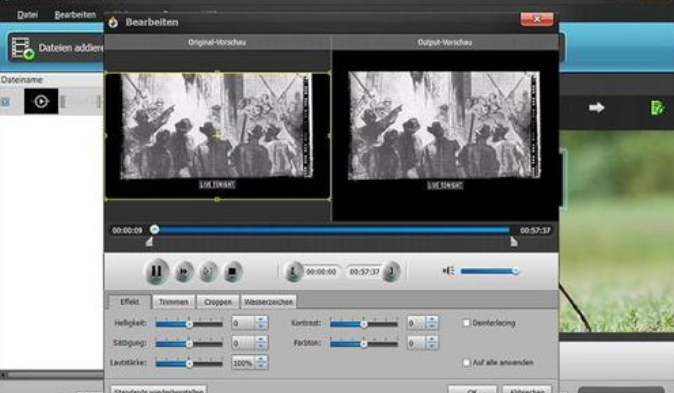Viewport: 674px width, 393px height.
Task: Mute audio with the speaker icon
Action: 448,271
